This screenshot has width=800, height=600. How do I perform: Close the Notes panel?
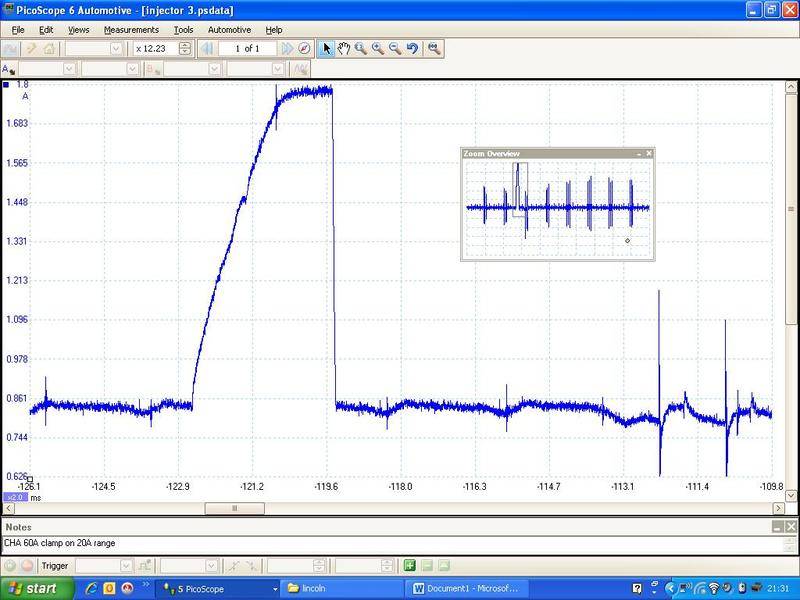click(x=791, y=527)
